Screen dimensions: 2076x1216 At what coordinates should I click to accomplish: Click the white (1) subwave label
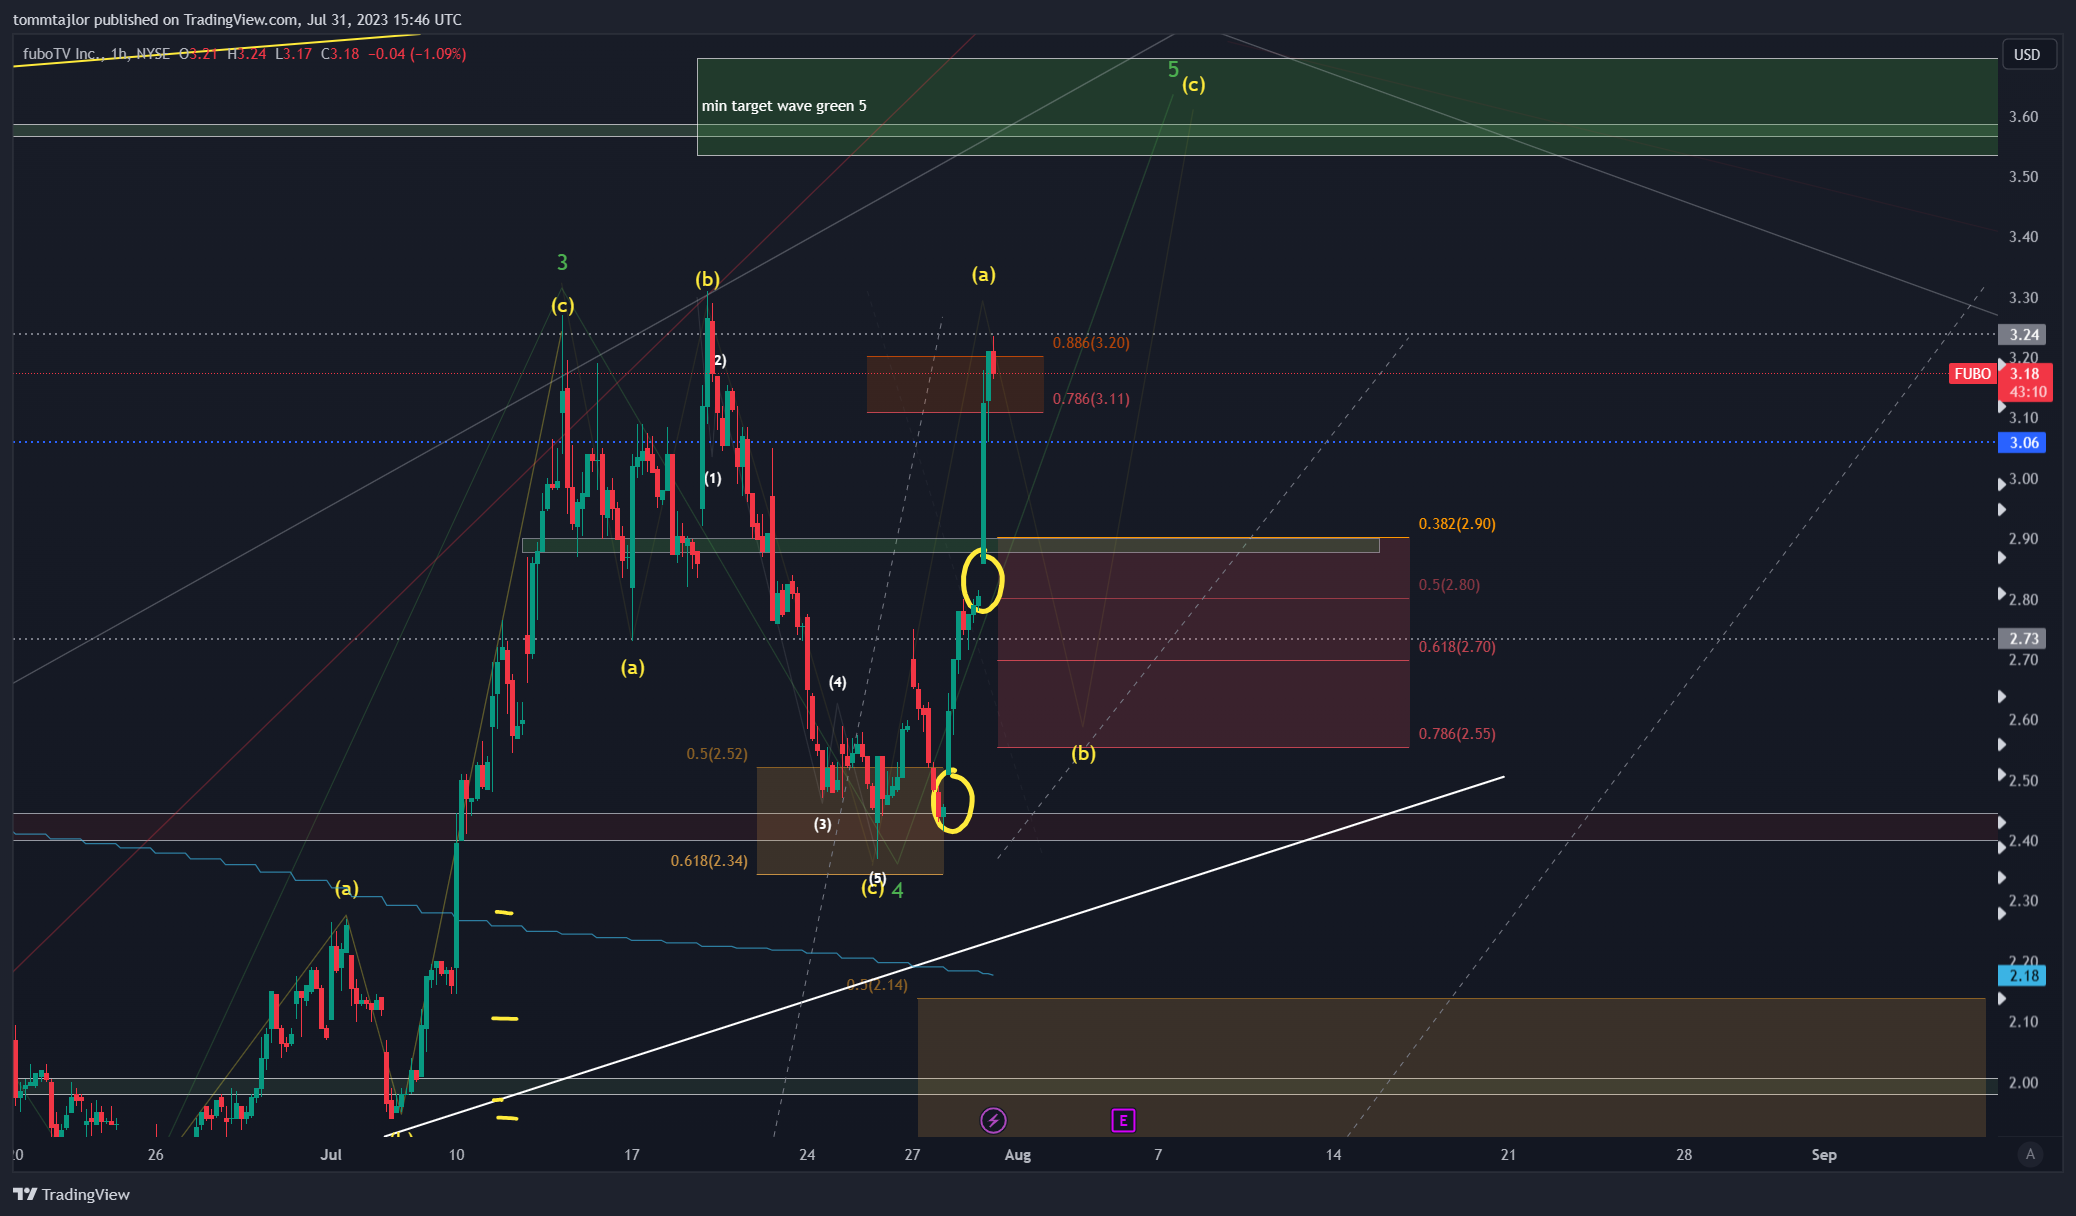pyautogui.click(x=712, y=478)
